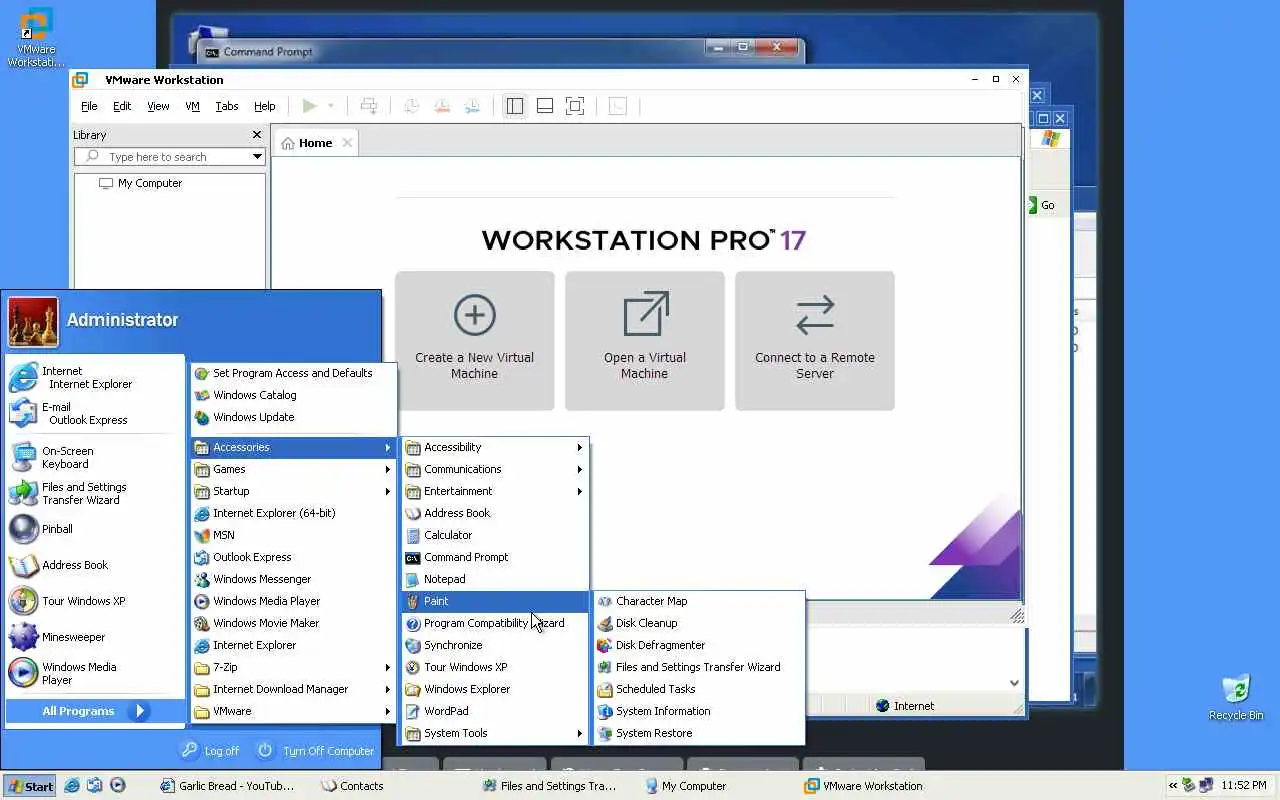Open the Help menu in VMware Workstation
This screenshot has height=800, width=1280.
(x=264, y=106)
